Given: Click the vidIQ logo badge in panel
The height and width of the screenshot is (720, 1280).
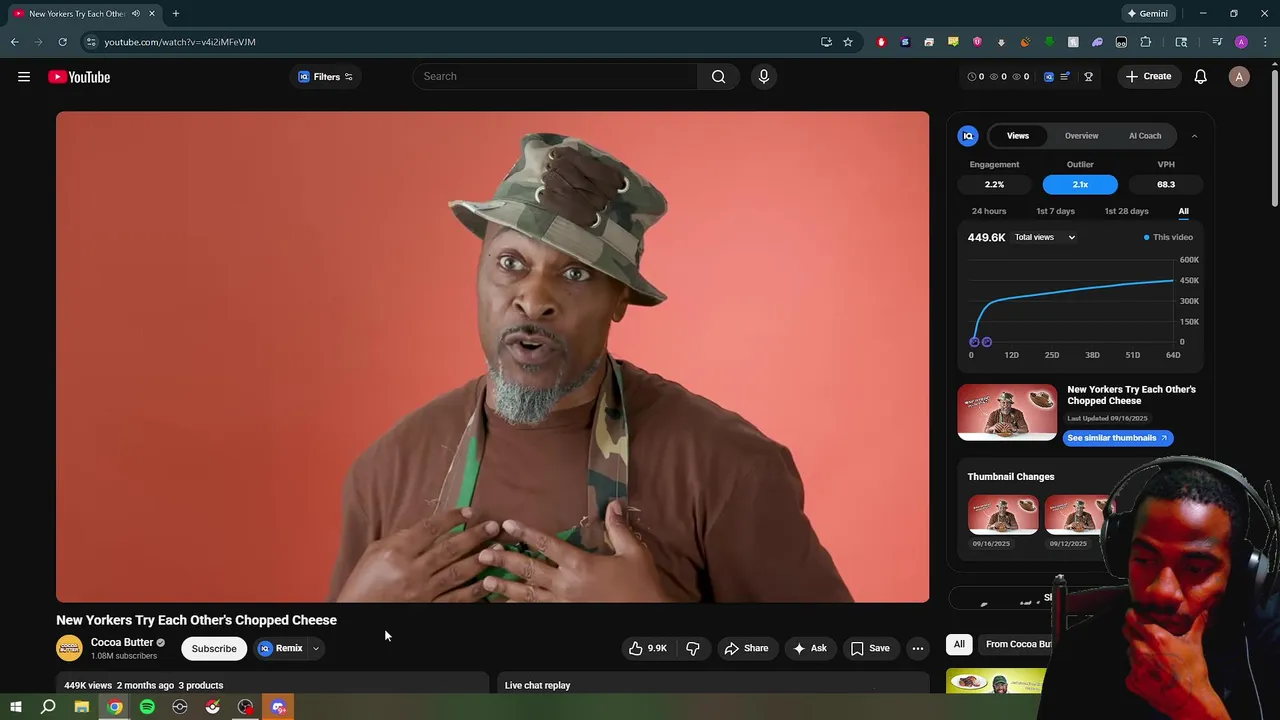Looking at the screenshot, I should click(x=968, y=136).
